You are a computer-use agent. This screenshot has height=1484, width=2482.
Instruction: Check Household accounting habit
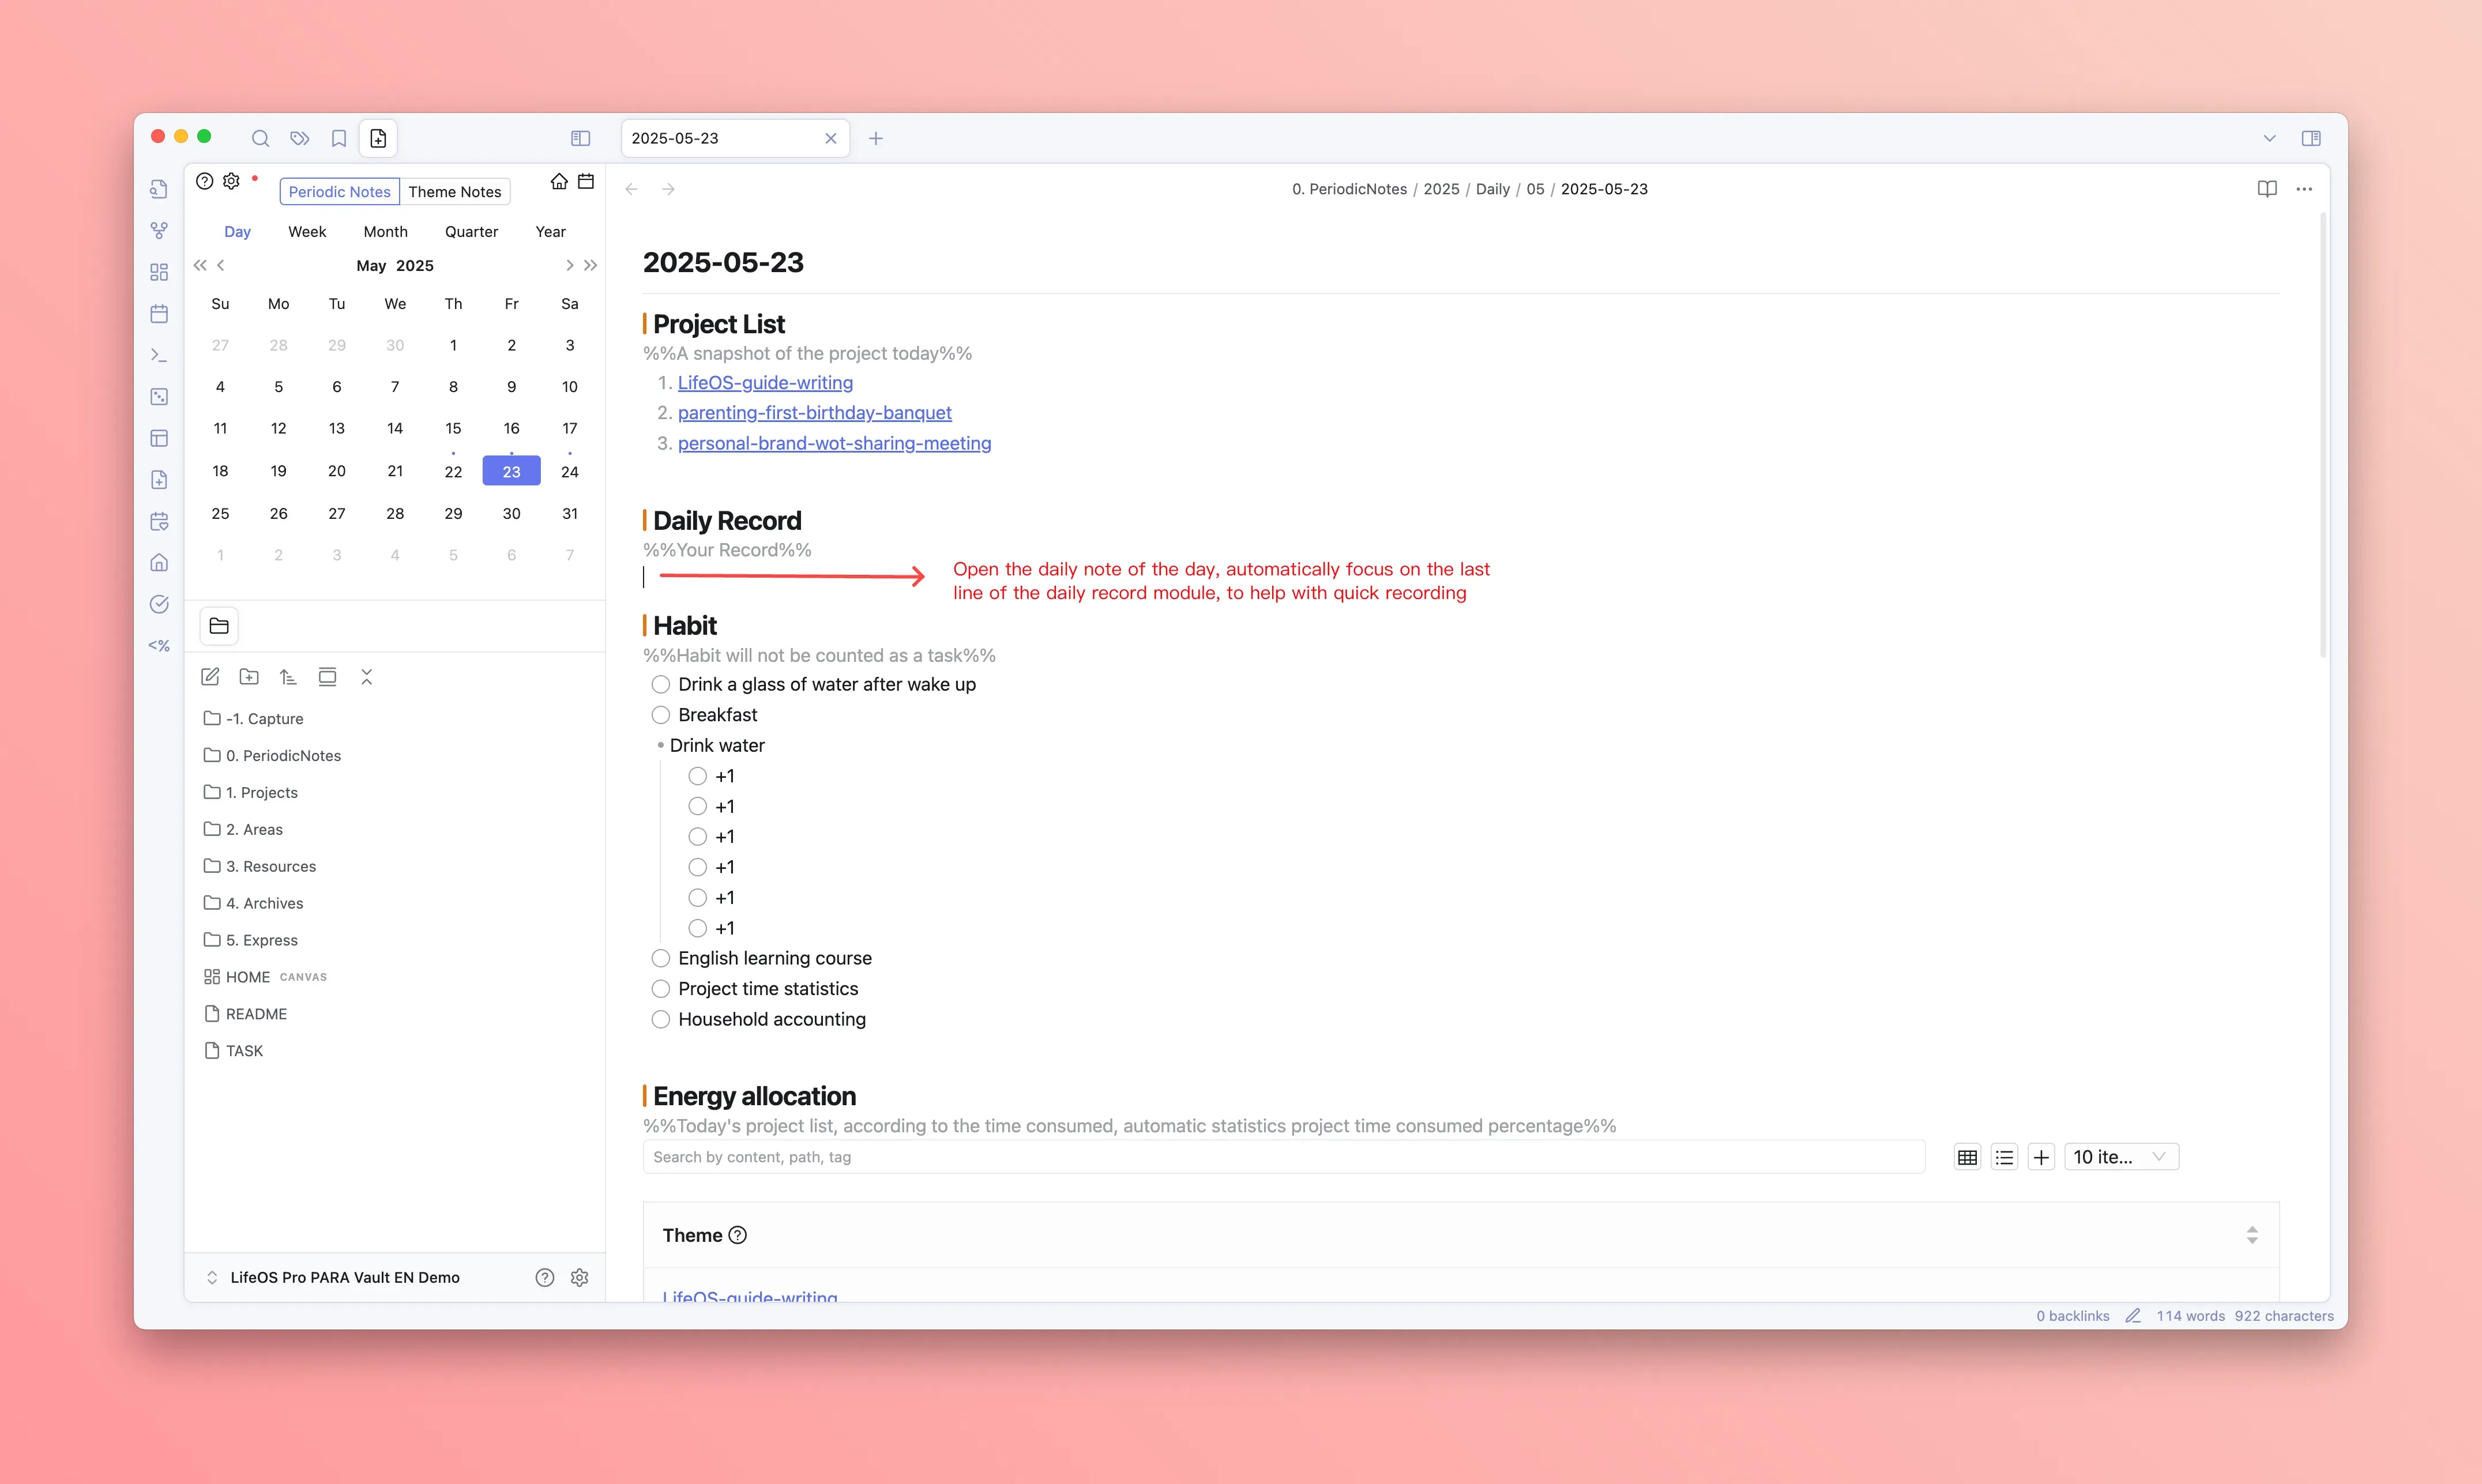tap(661, 1019)
